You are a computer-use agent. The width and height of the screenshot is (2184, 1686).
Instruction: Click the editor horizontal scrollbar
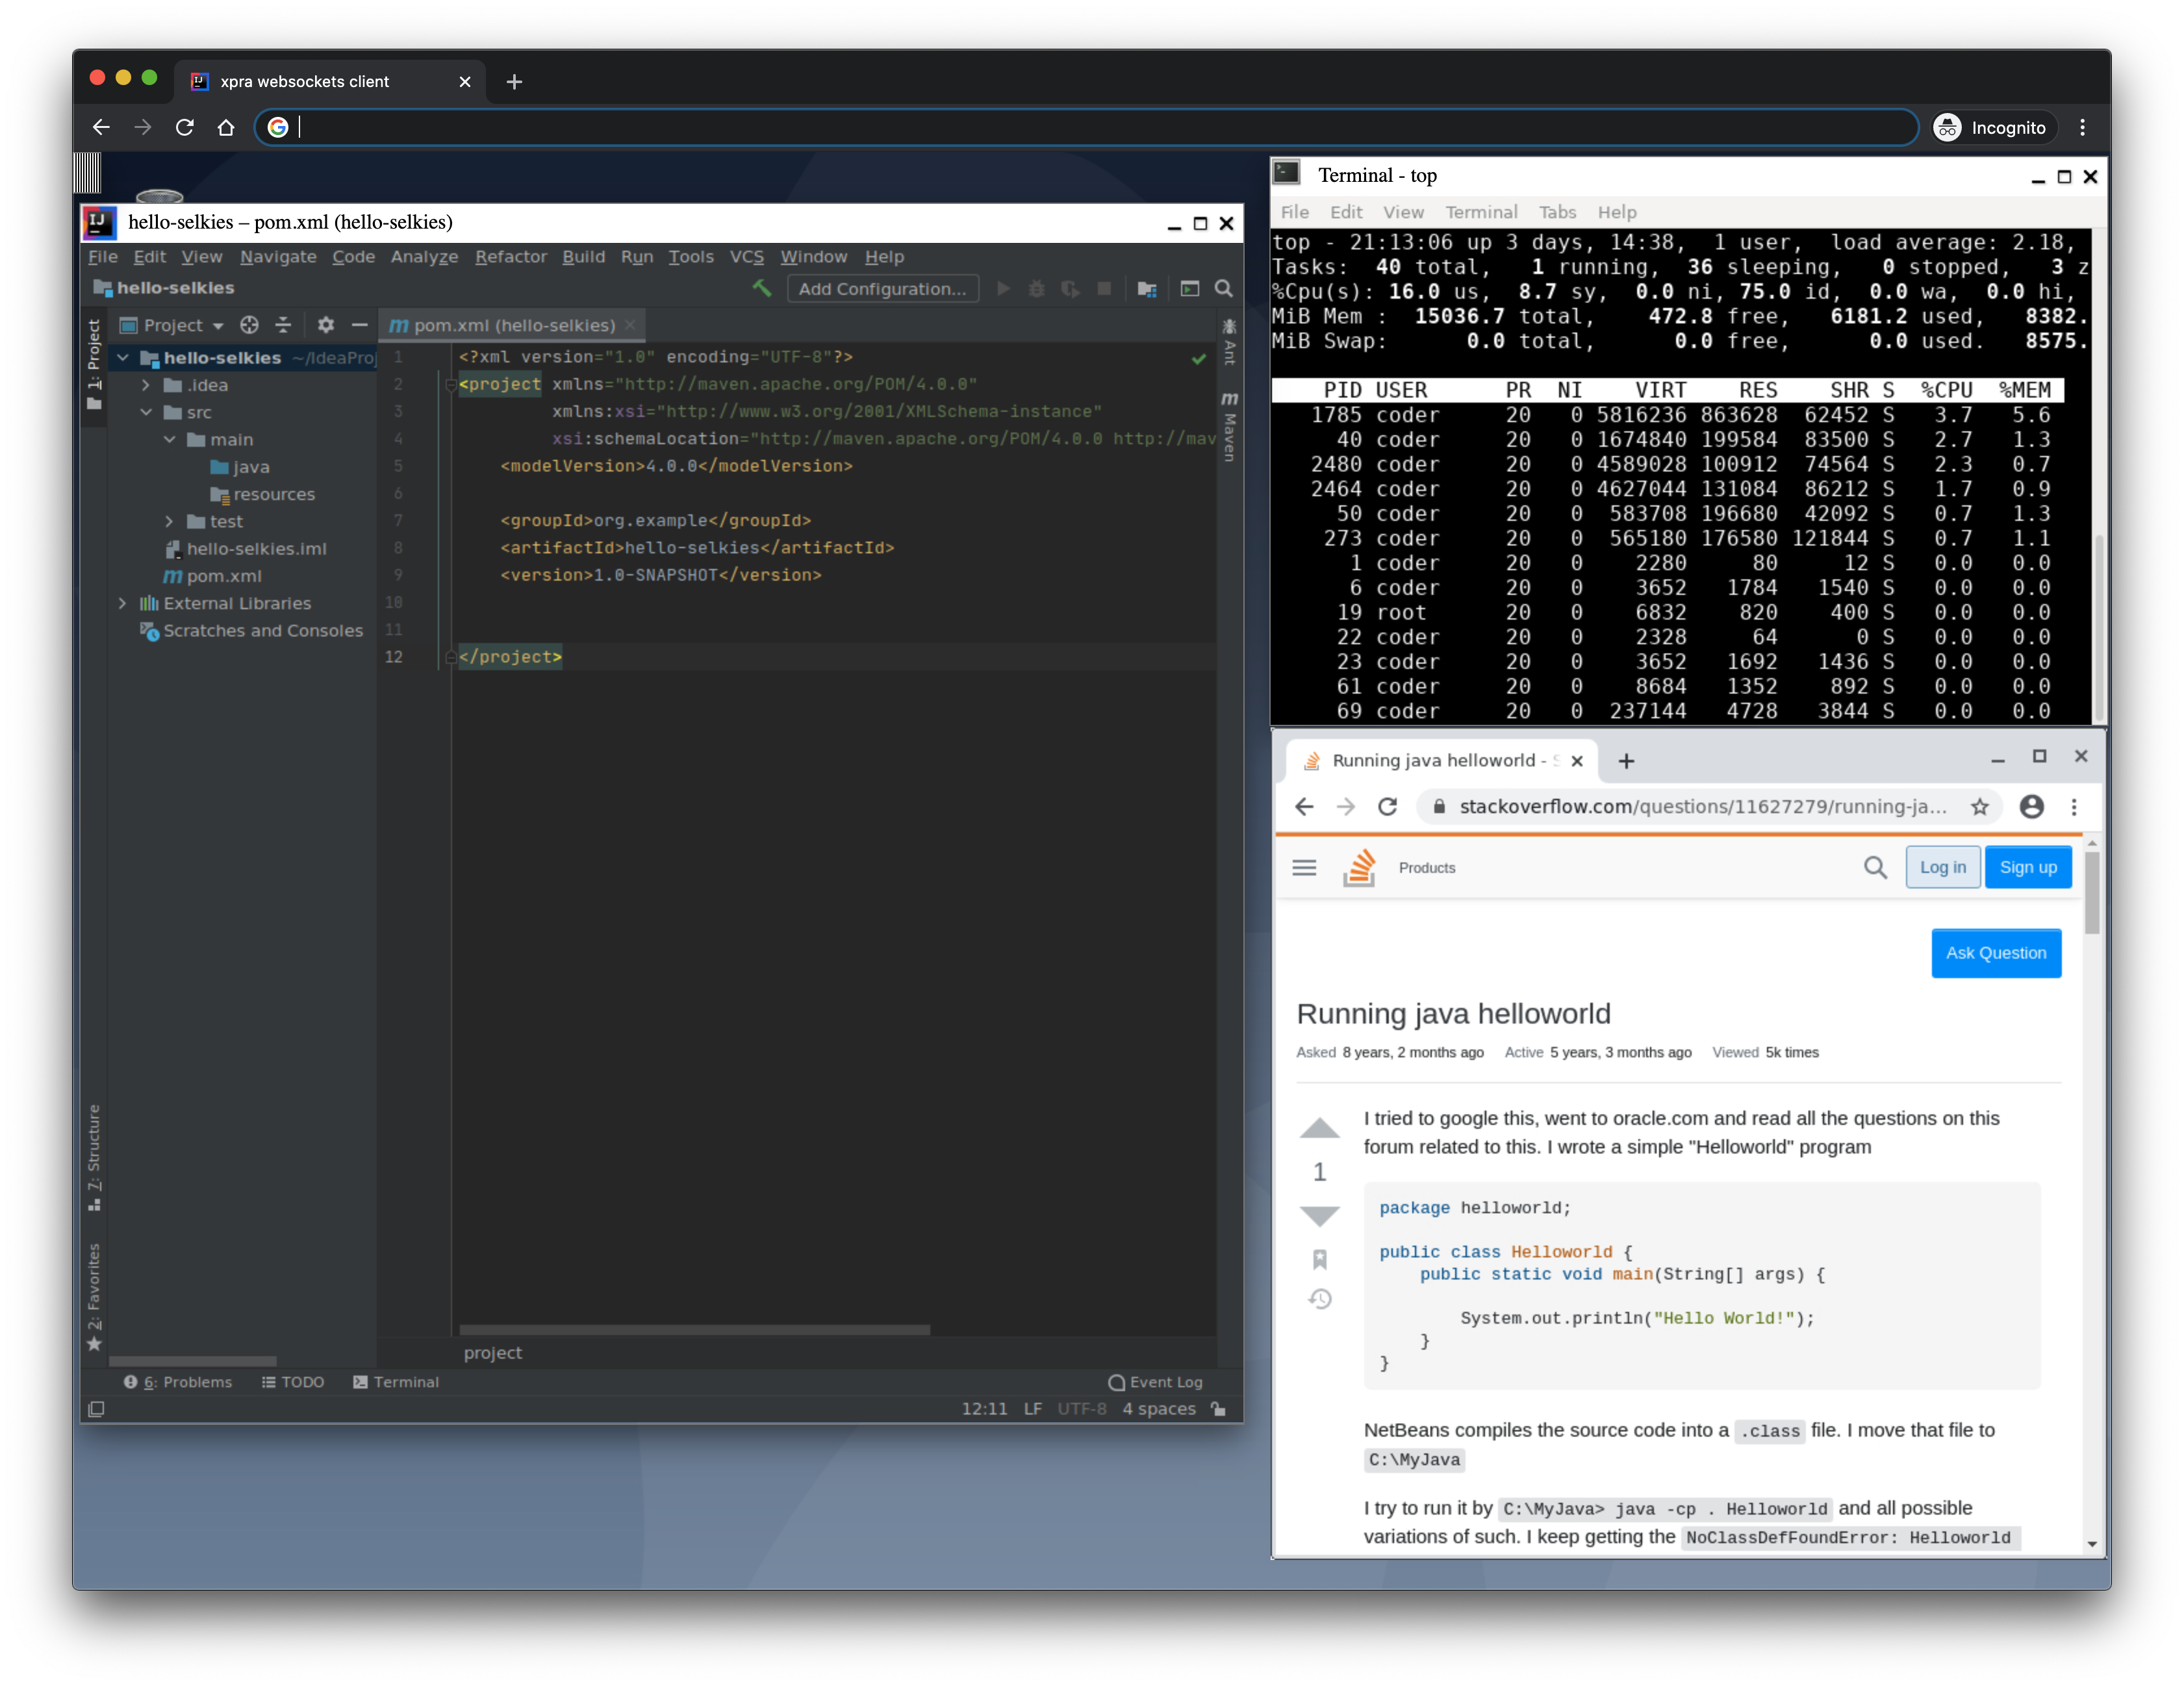pyautogui.click(x=694, y=1329)
